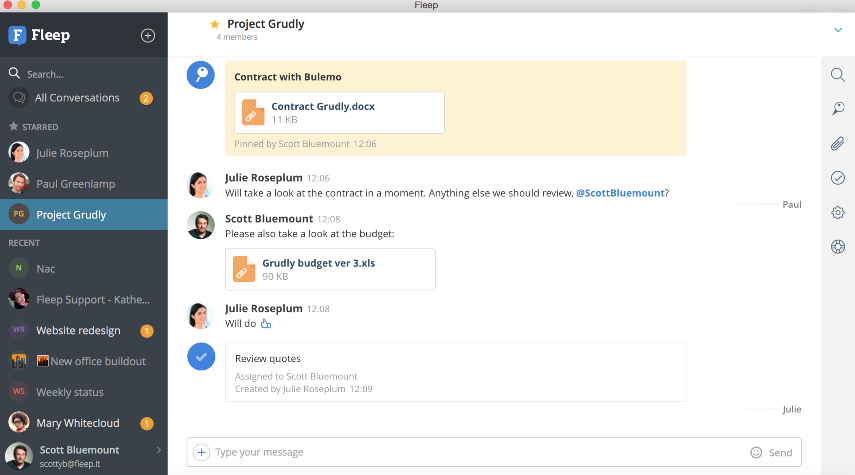This screenshot has height=475, width=855.
Task: Start a new conversation with plus icon
Action: [x=148, y=35]
